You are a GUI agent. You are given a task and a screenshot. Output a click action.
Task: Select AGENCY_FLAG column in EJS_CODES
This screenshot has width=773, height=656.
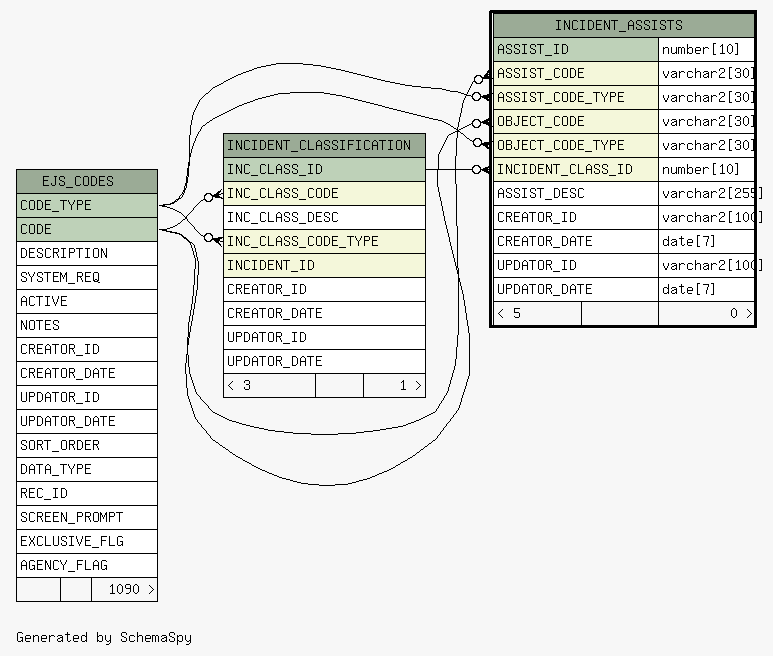click(87, 565)
